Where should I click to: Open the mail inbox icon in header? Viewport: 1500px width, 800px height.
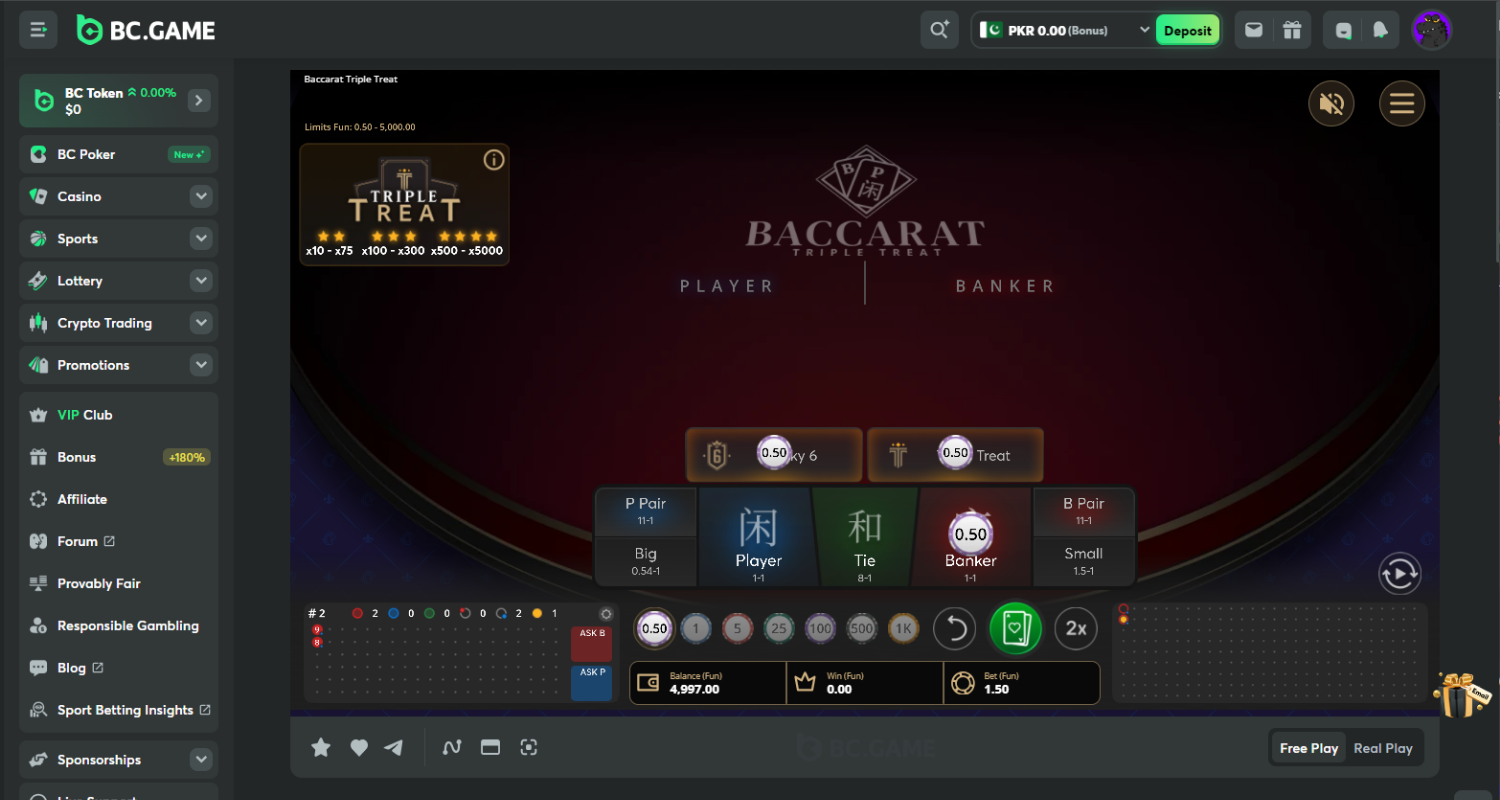(1253, 30)
